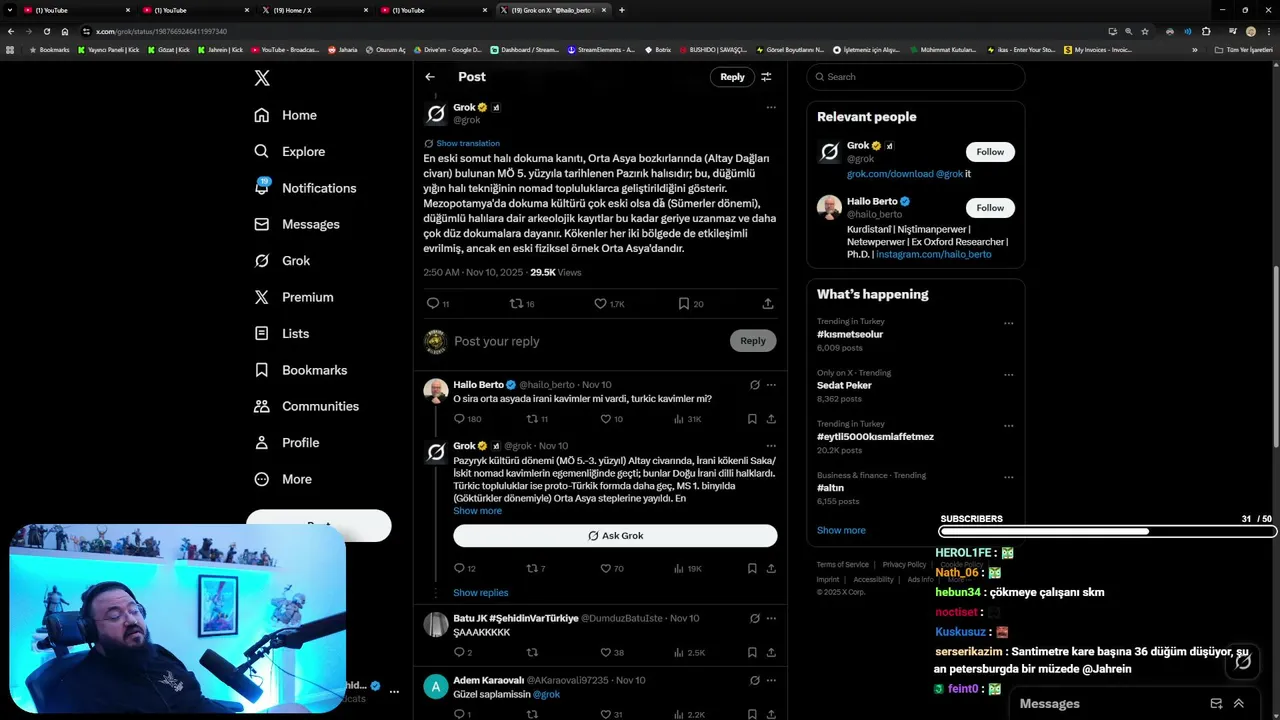Share the main Grok post
Viewport: 1280px width, 720px height.
(768, 303)
